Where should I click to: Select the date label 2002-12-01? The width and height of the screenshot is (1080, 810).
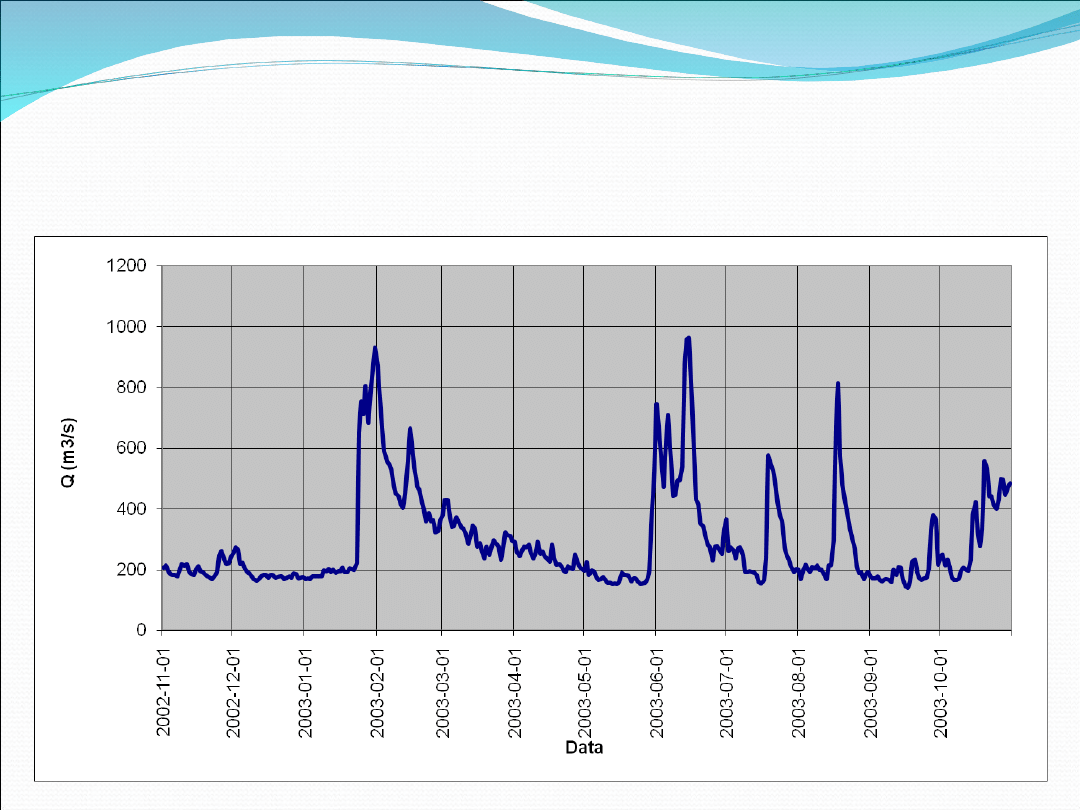tap(233, 692)
